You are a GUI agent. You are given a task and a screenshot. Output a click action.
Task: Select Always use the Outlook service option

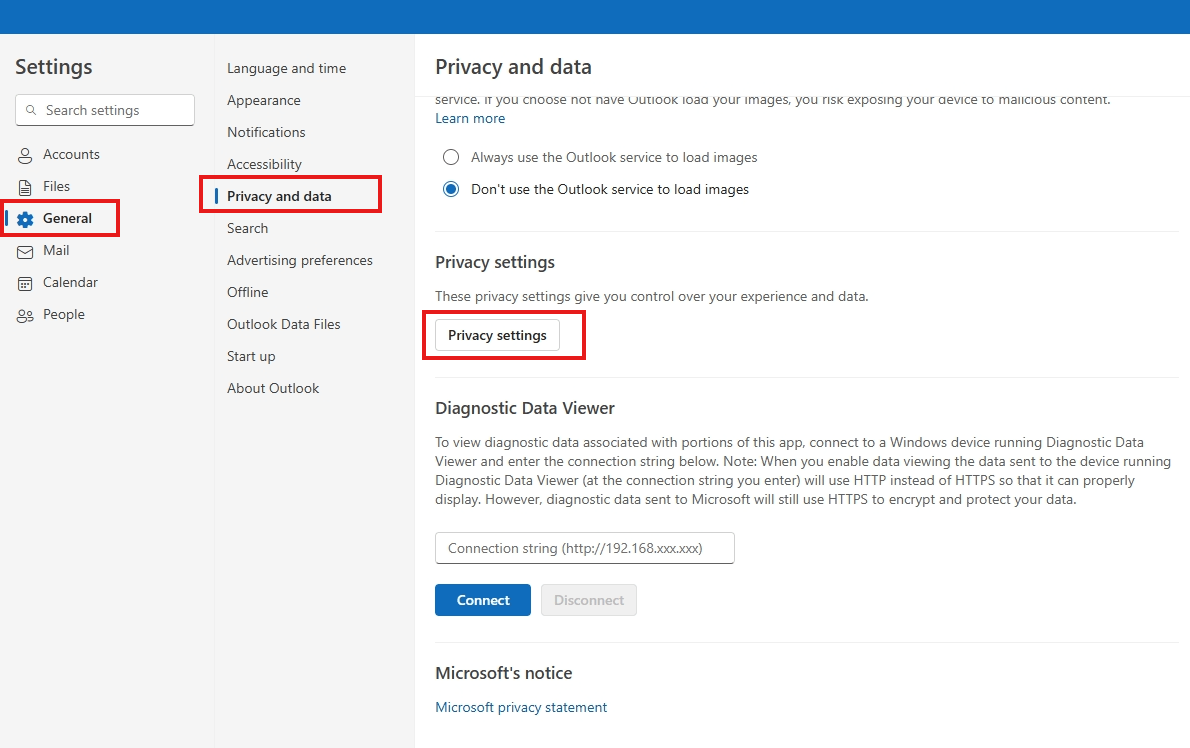pos(450,157)
